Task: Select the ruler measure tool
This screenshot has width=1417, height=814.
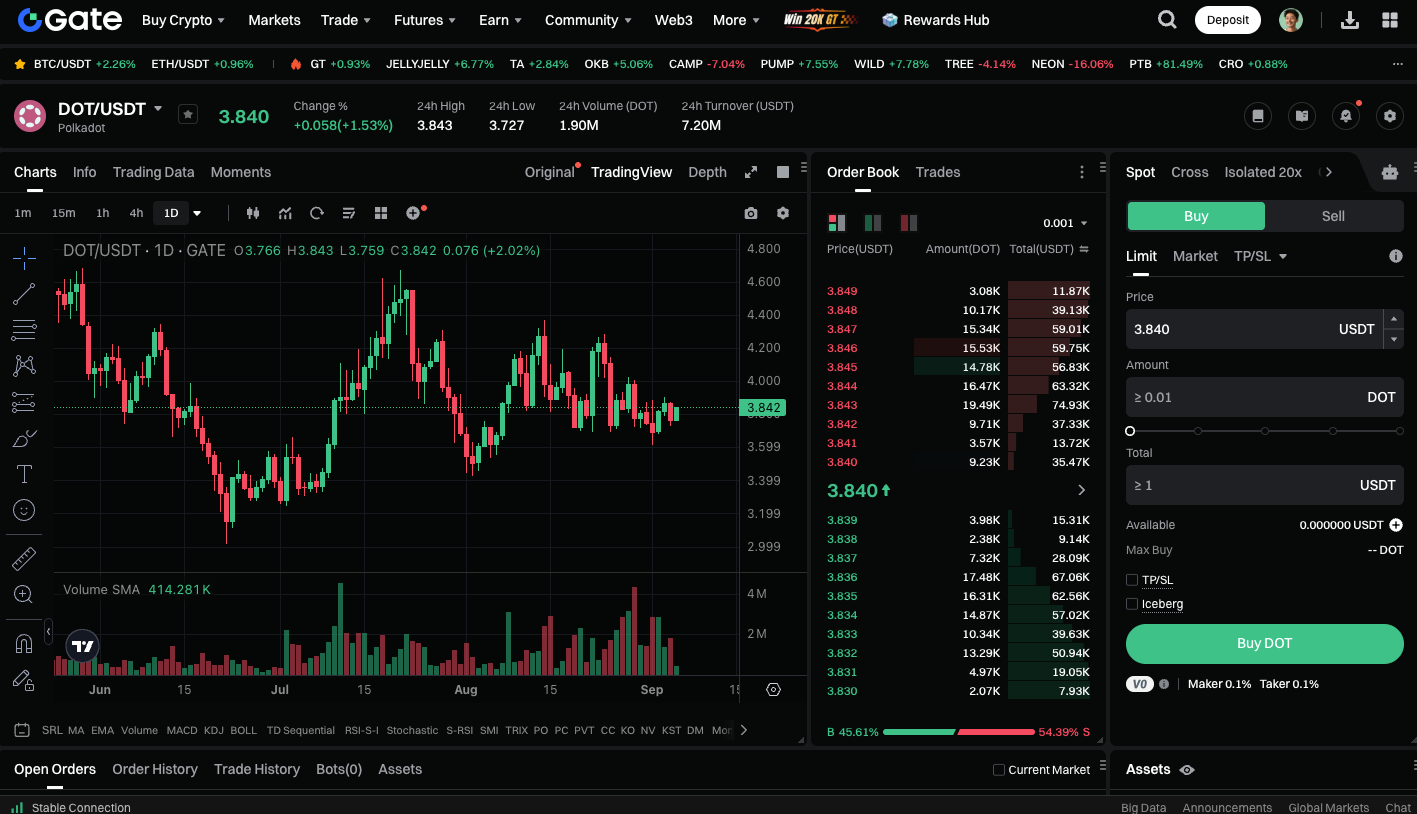Action: point(24,558)
